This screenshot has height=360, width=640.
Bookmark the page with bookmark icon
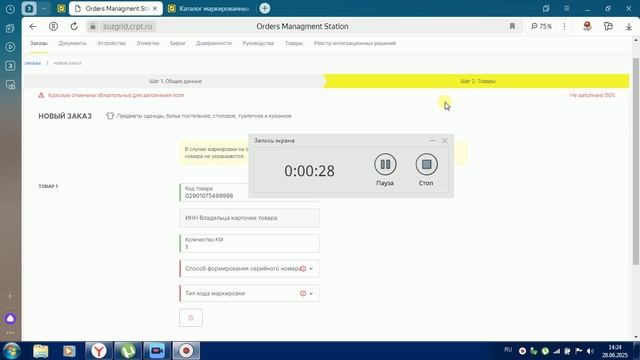512,27
